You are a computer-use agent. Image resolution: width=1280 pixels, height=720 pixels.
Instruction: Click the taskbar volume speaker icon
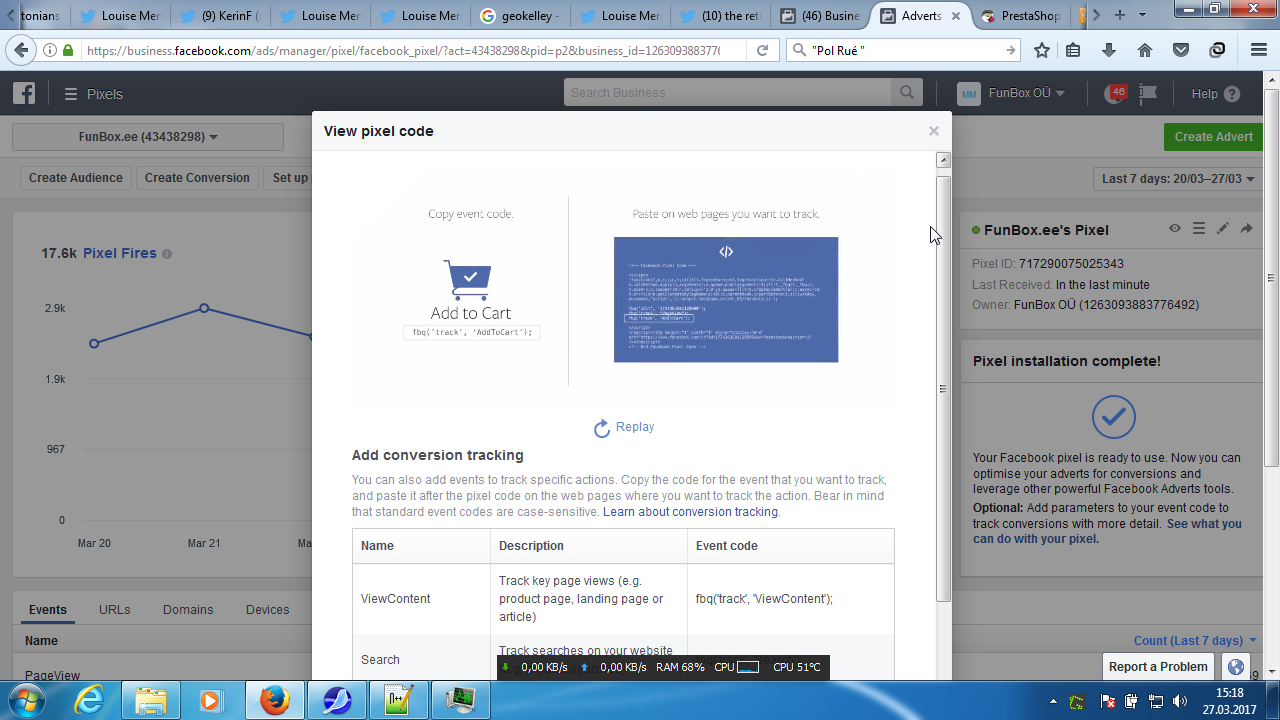click(x=1179, y=701)
